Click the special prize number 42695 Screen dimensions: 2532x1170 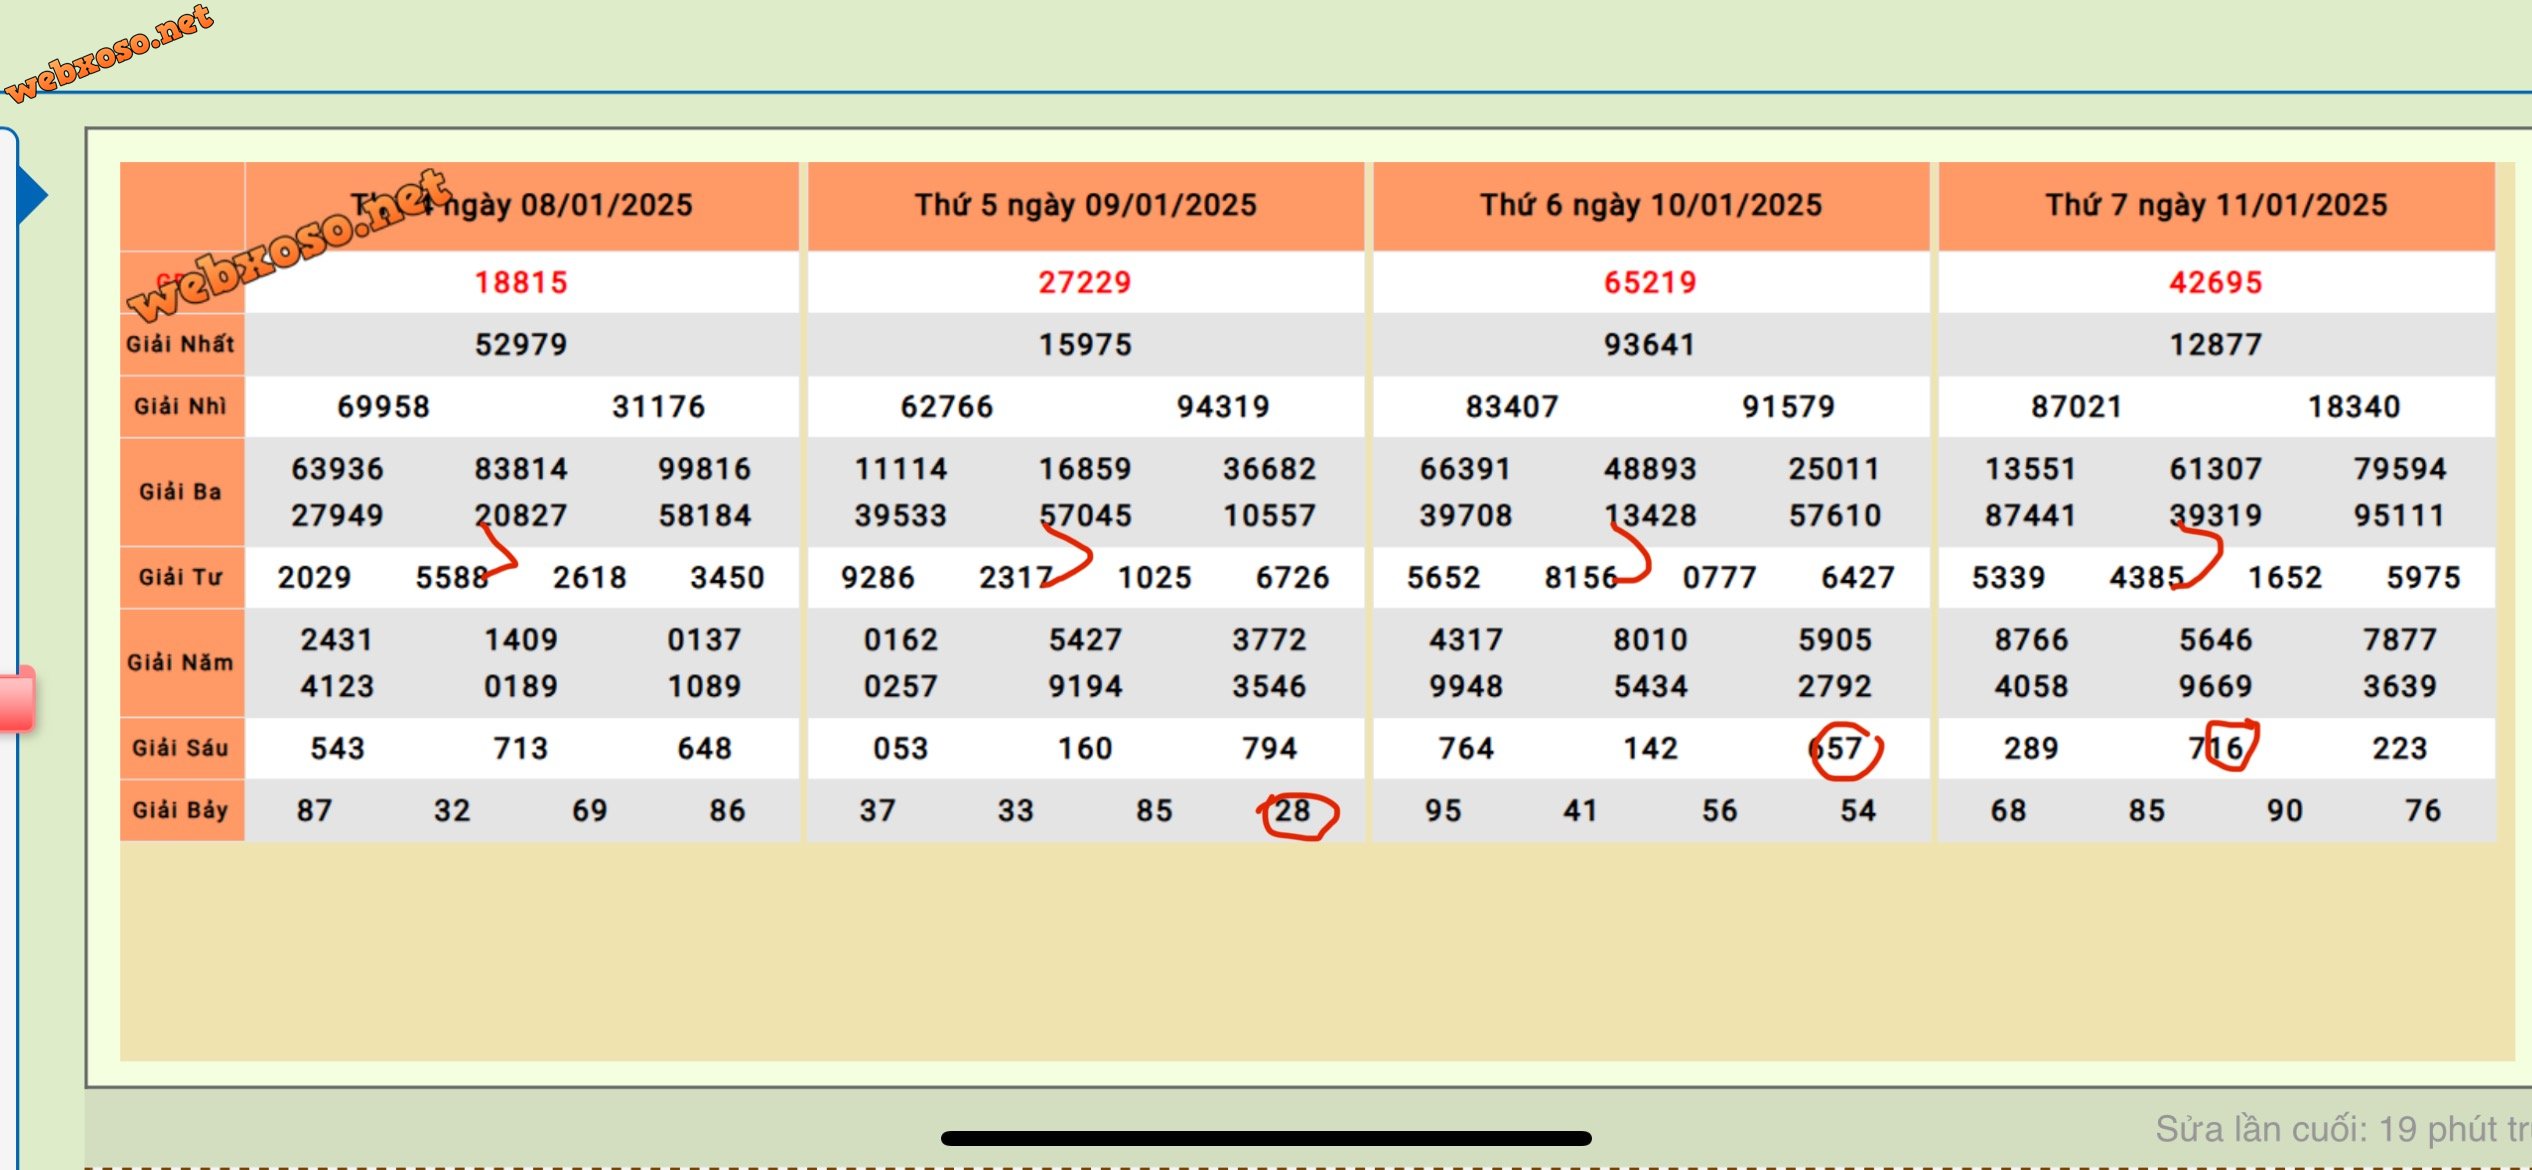[x=2216, y=282]
